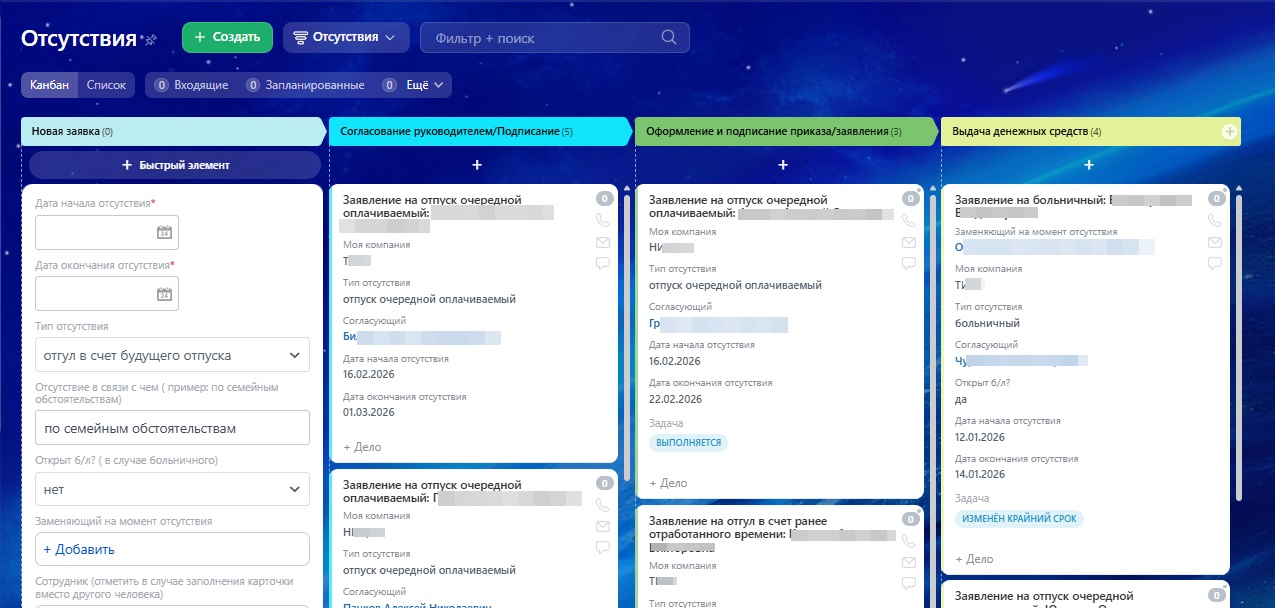Click phone icon on top Согласование руководителем card
Image resolution: width=1275 pixels, height=608 pixels.
602,220
